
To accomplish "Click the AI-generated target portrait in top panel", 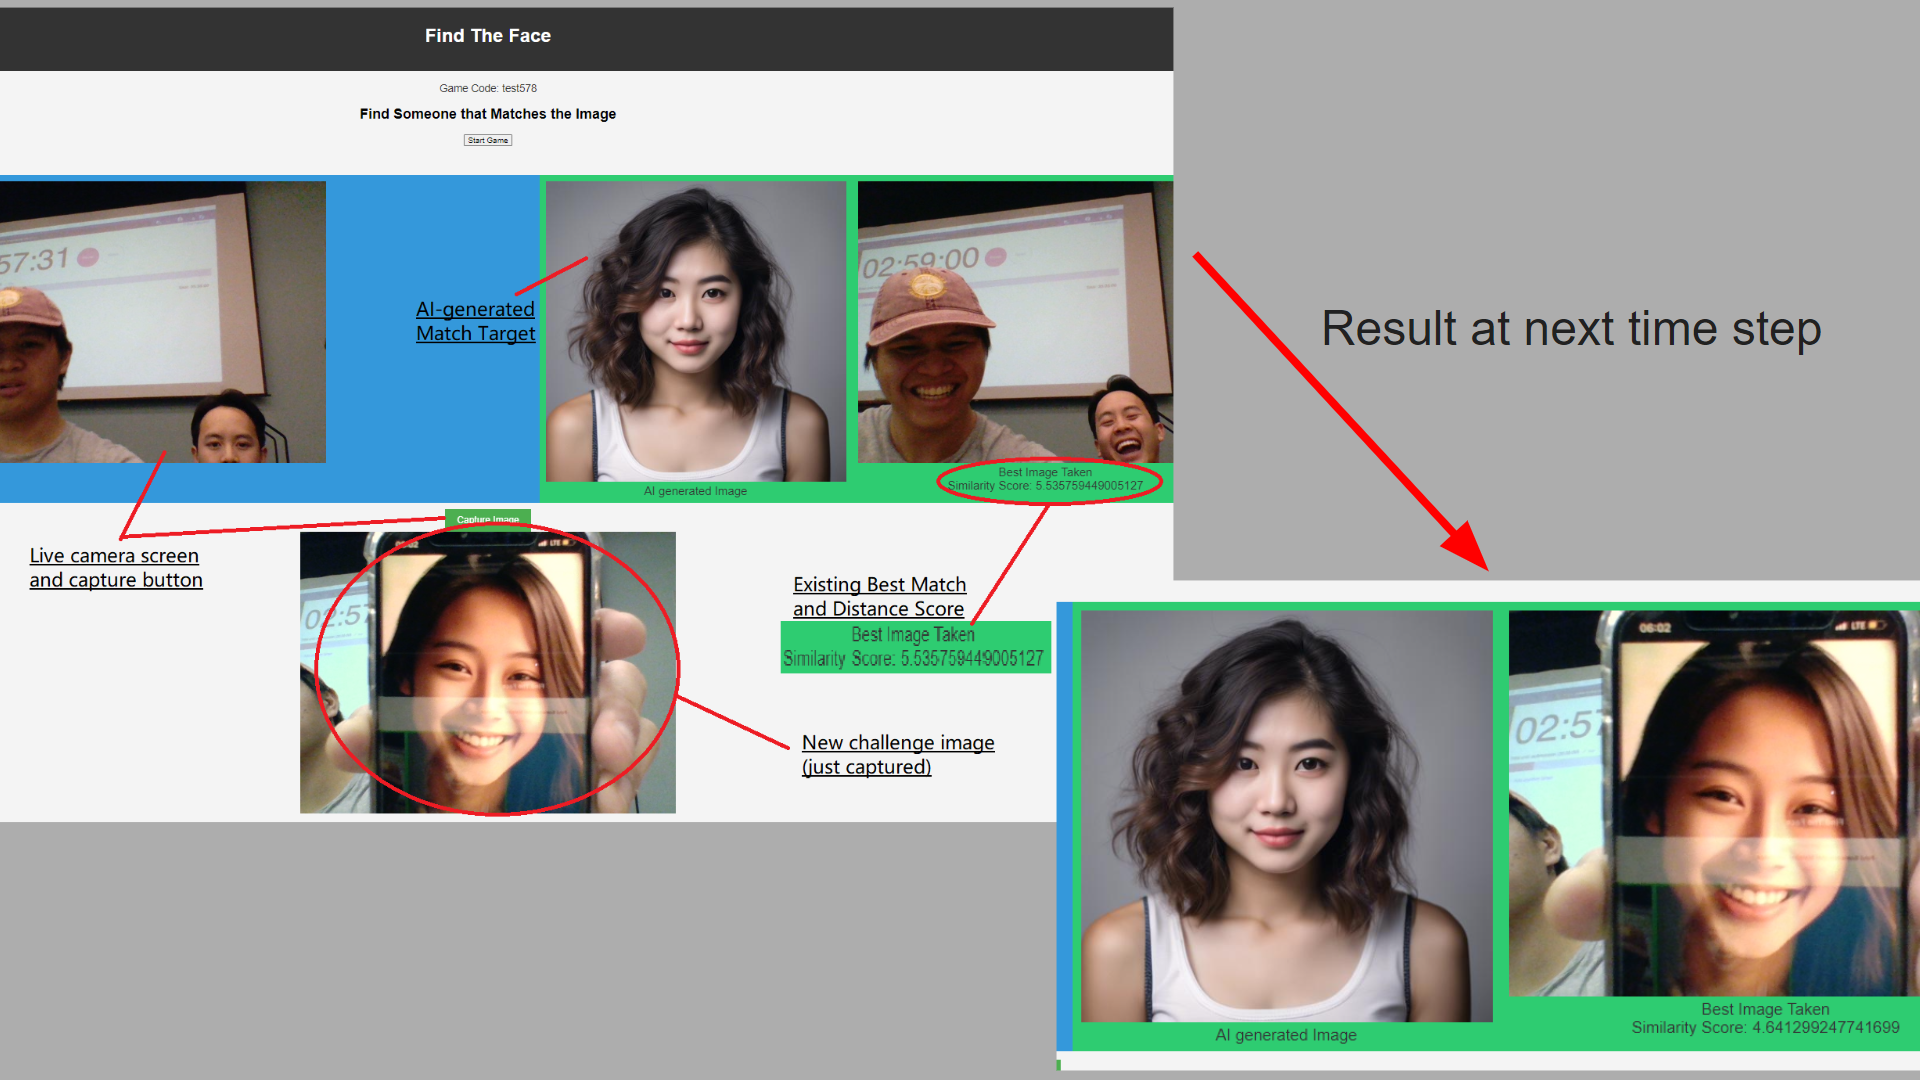I will (x=695, y=330).
